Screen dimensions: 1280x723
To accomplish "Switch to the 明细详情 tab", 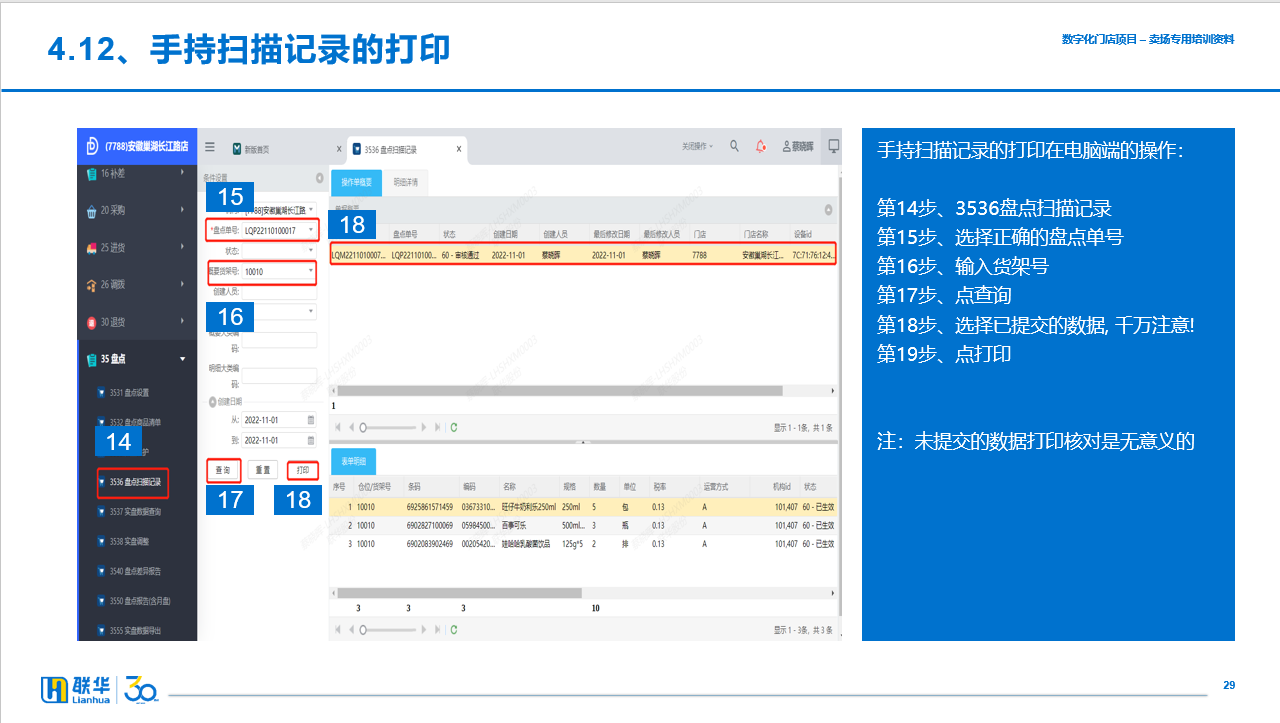I will coord(405,182).
